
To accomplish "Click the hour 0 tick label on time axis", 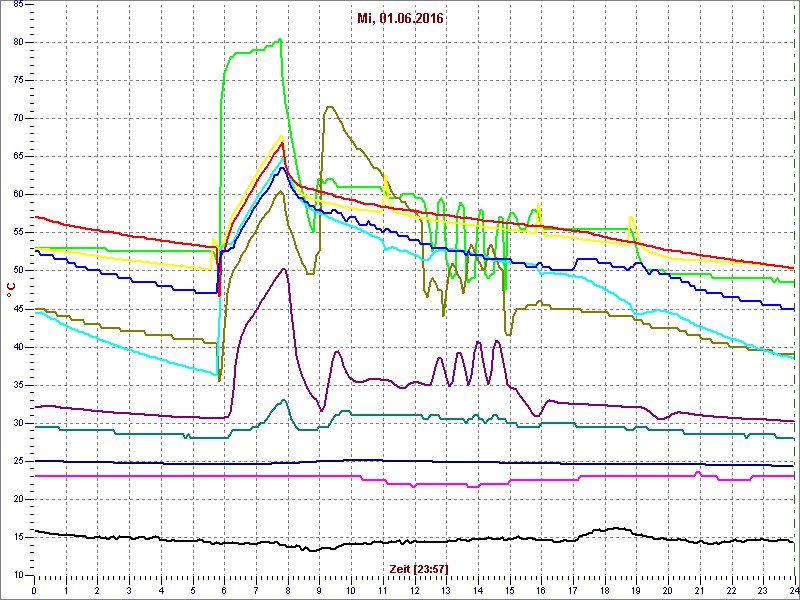I will tap(34, 590).
